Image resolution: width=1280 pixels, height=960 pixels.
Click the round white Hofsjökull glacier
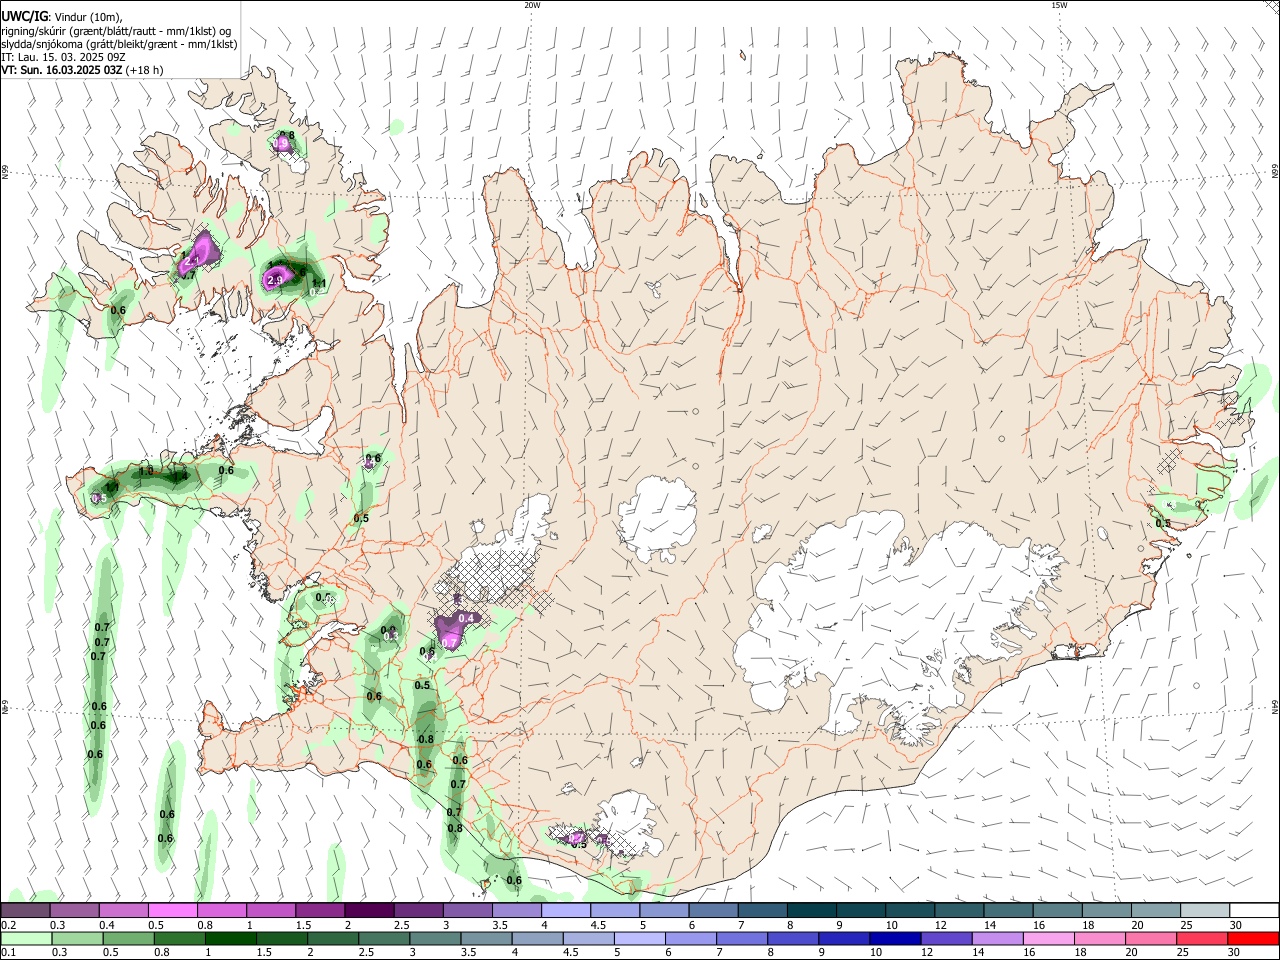(x=657, y=517)
